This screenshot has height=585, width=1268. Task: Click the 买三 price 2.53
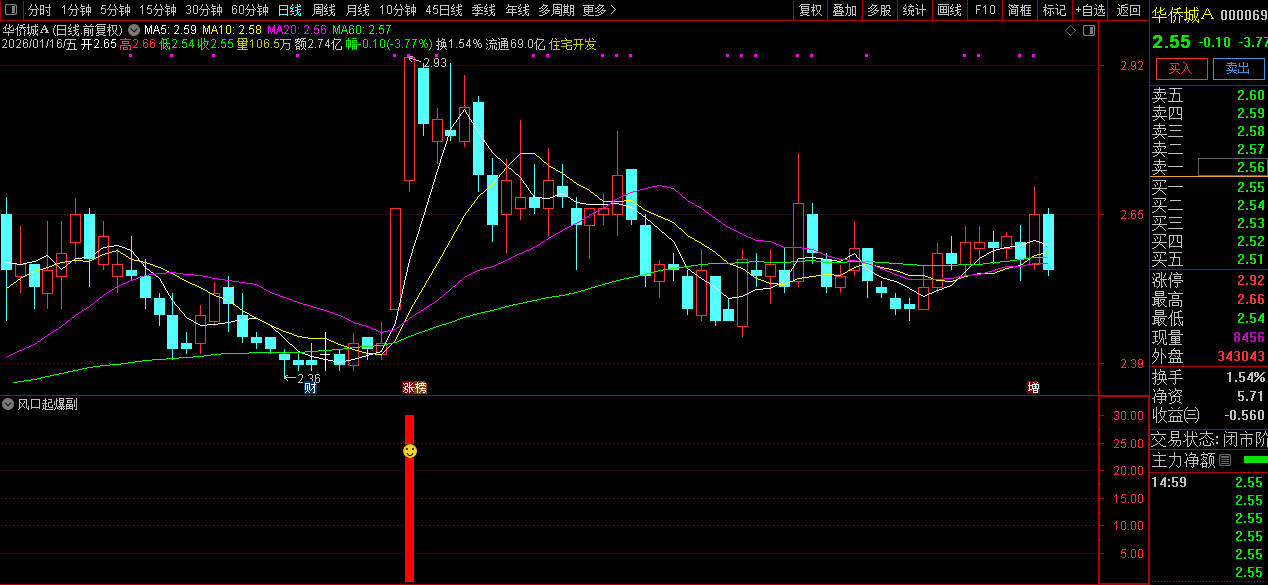(1250, 223)
